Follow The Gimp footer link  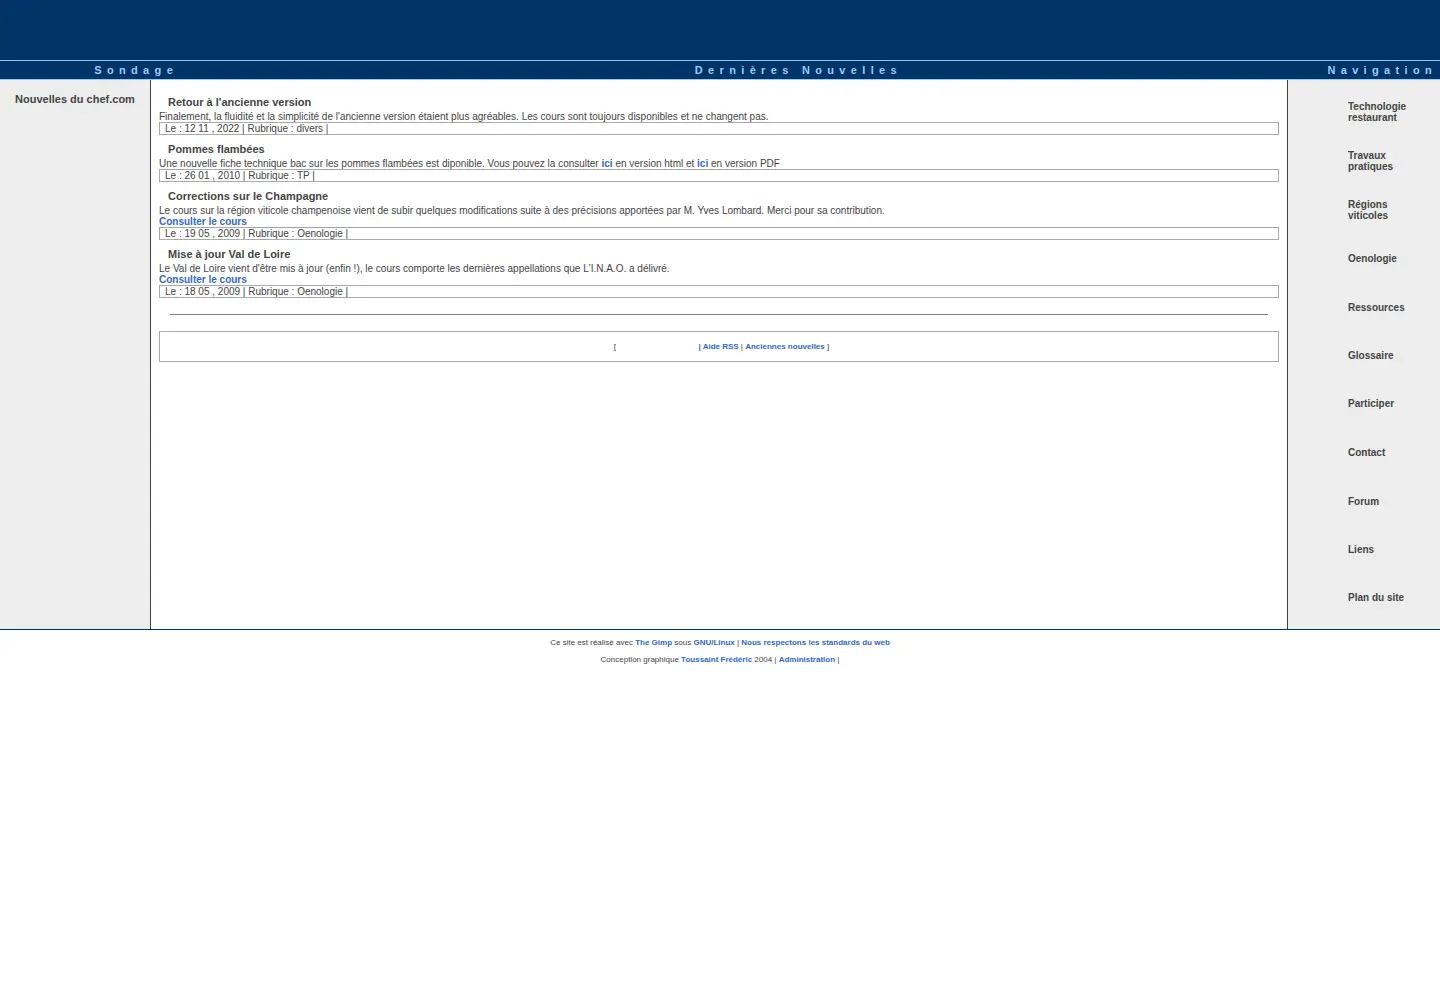pyautogui.click(x=654, y=643)
